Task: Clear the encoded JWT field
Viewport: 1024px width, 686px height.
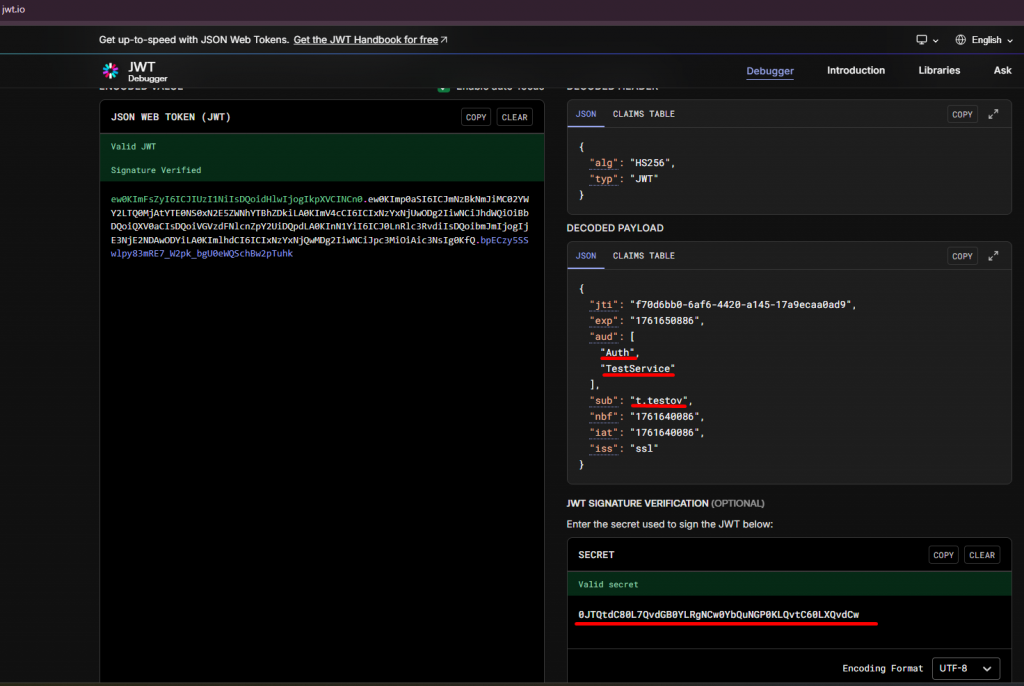Action: tap(514, 117)
